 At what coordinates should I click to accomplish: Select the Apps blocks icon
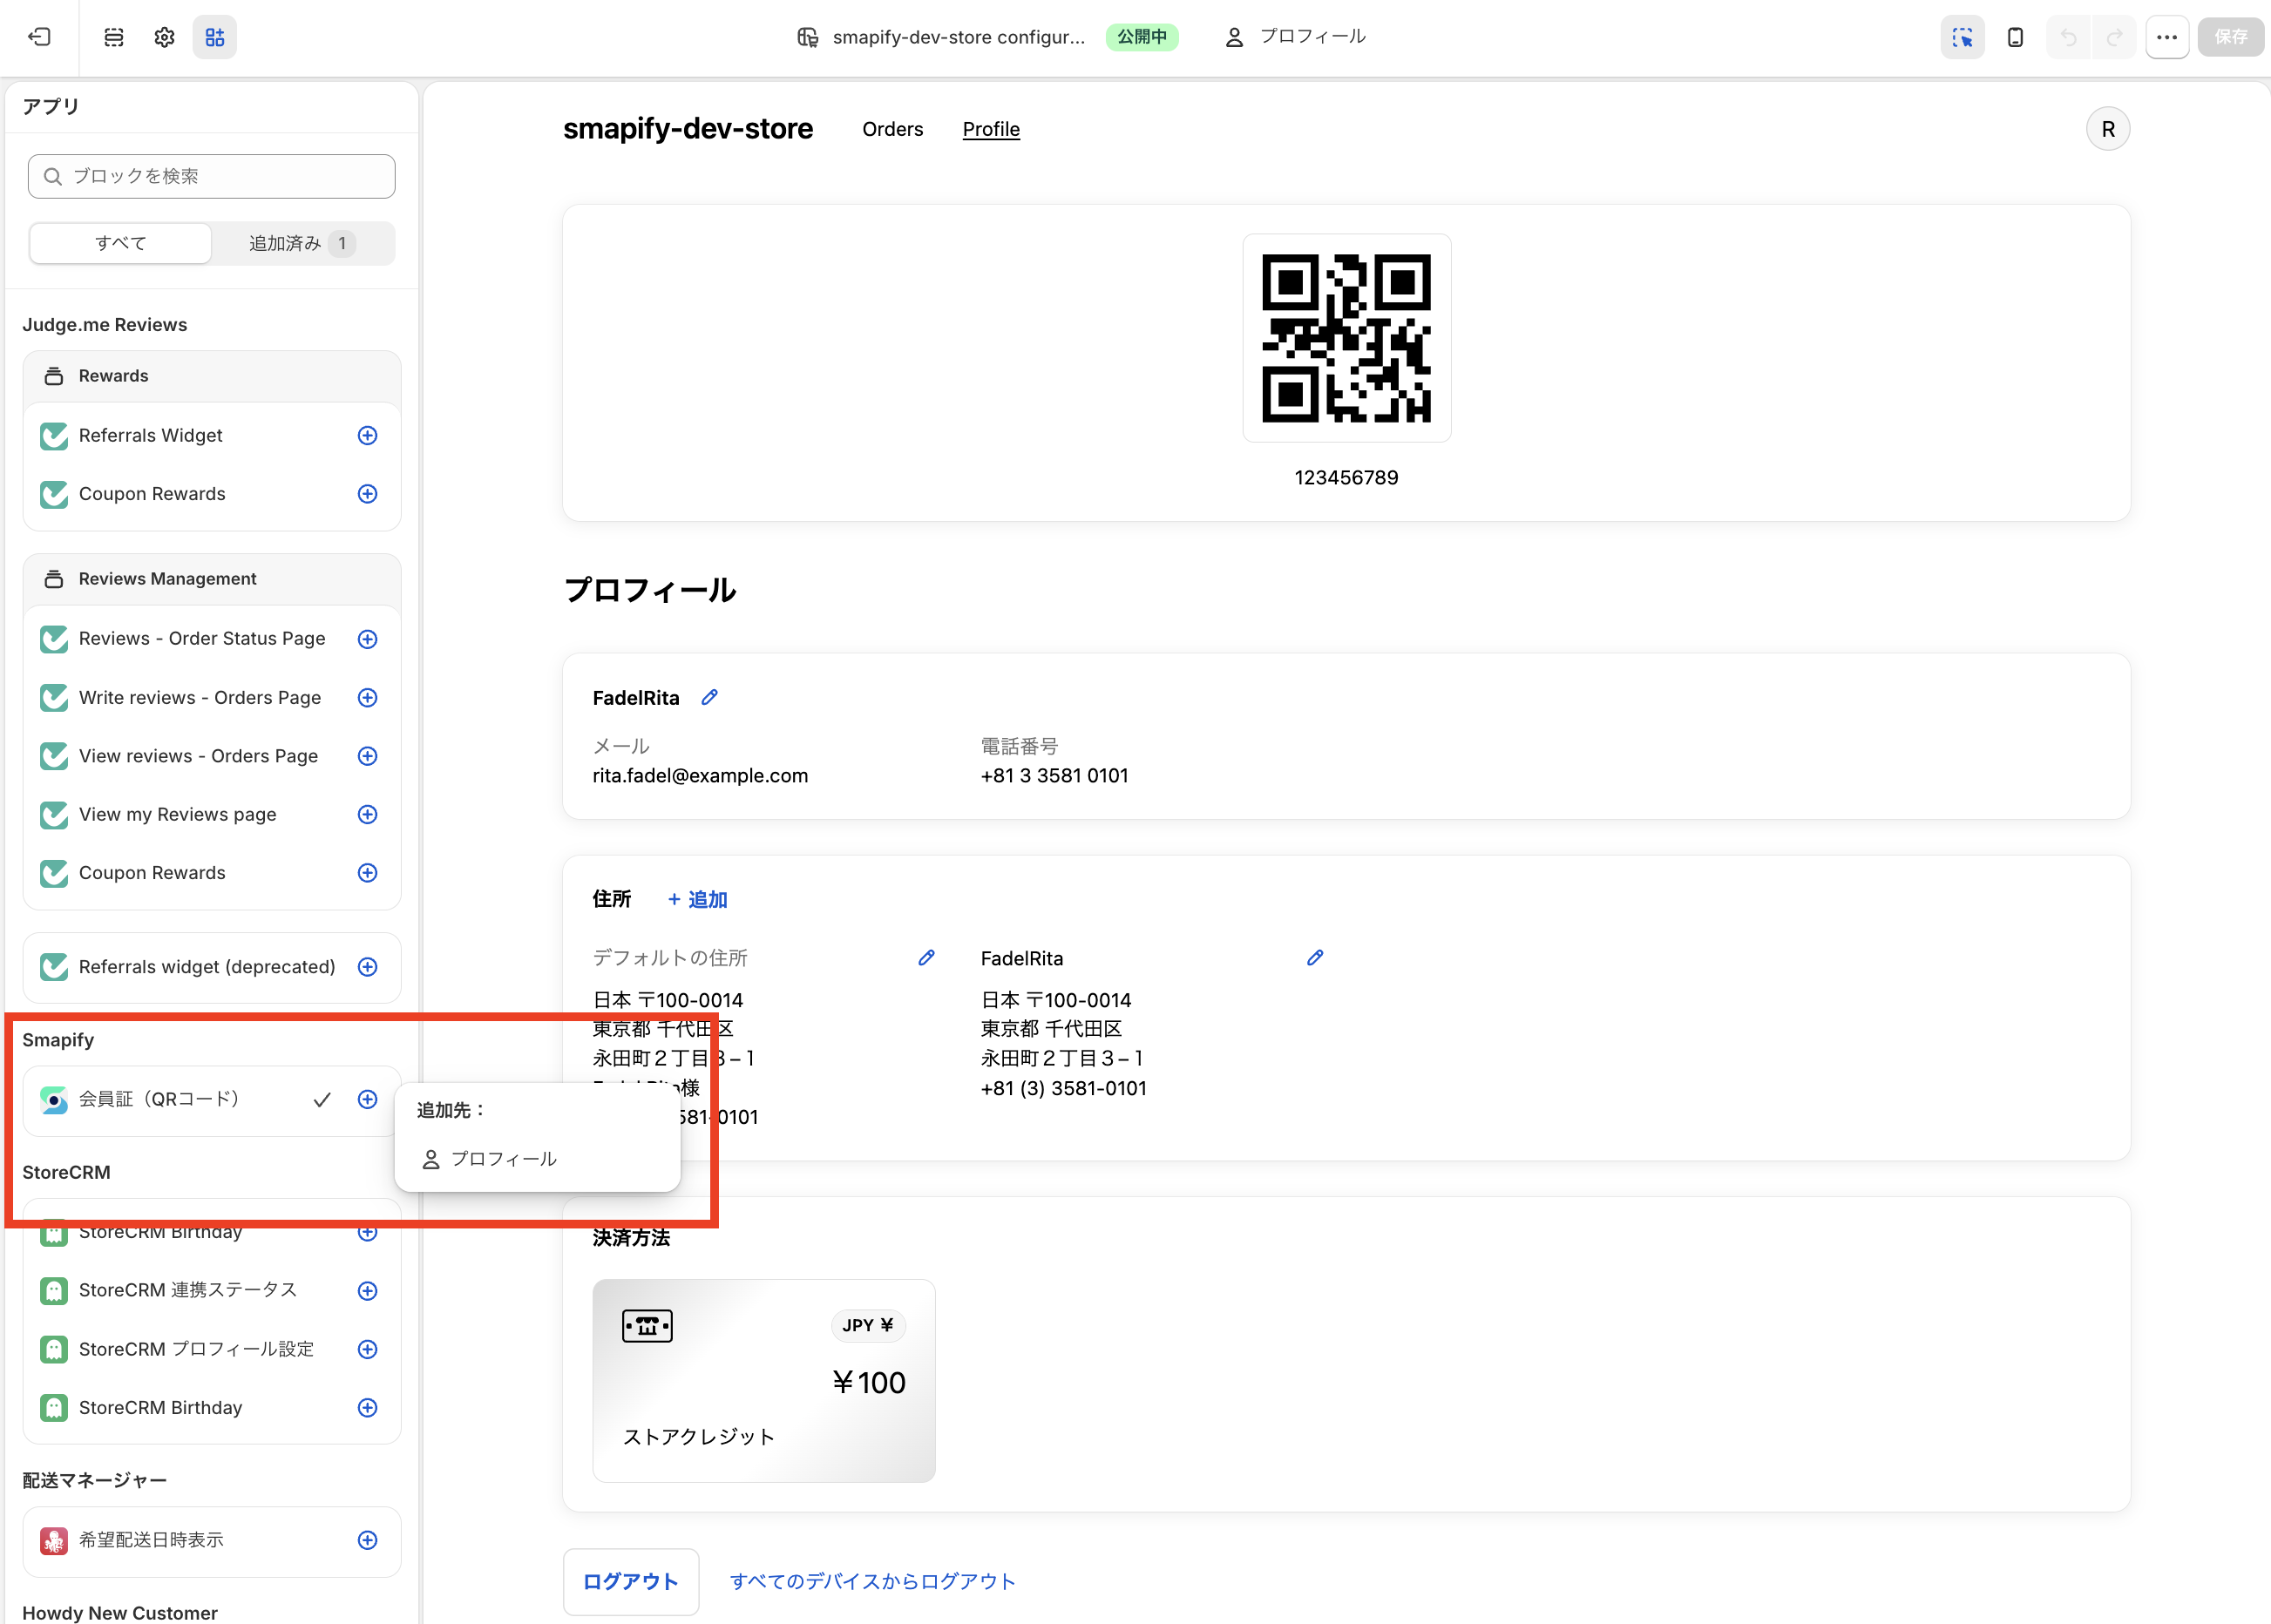click(x=215, y=37)
